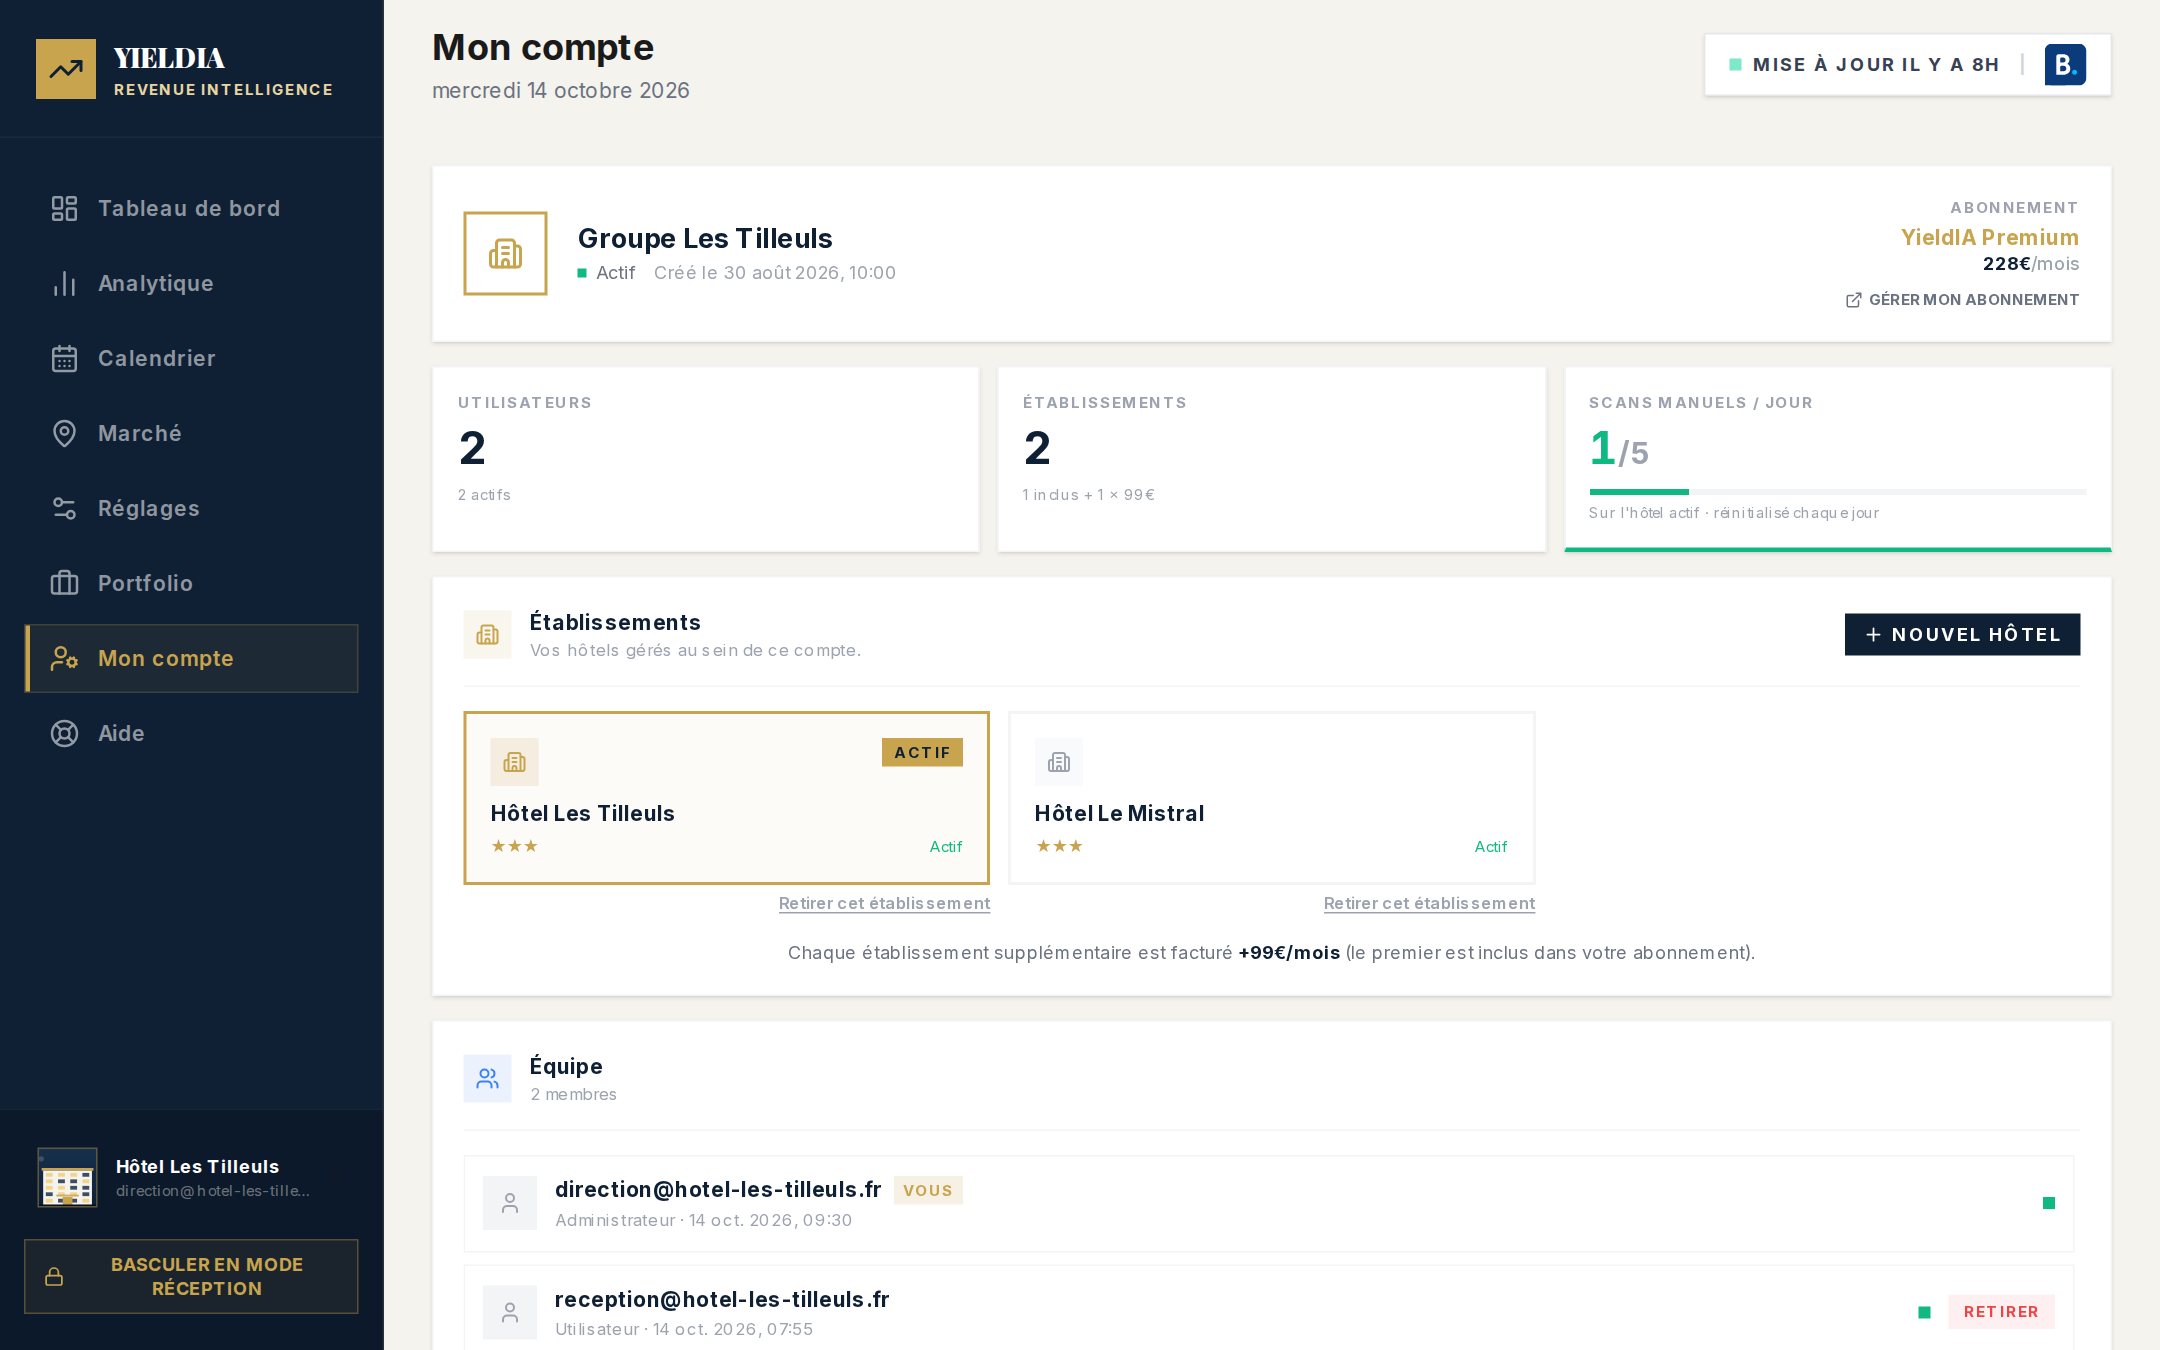Click the Mon compte user-gear icon
The height and width of the screenshot is (1350, 2160).
(x=64, y=658)
